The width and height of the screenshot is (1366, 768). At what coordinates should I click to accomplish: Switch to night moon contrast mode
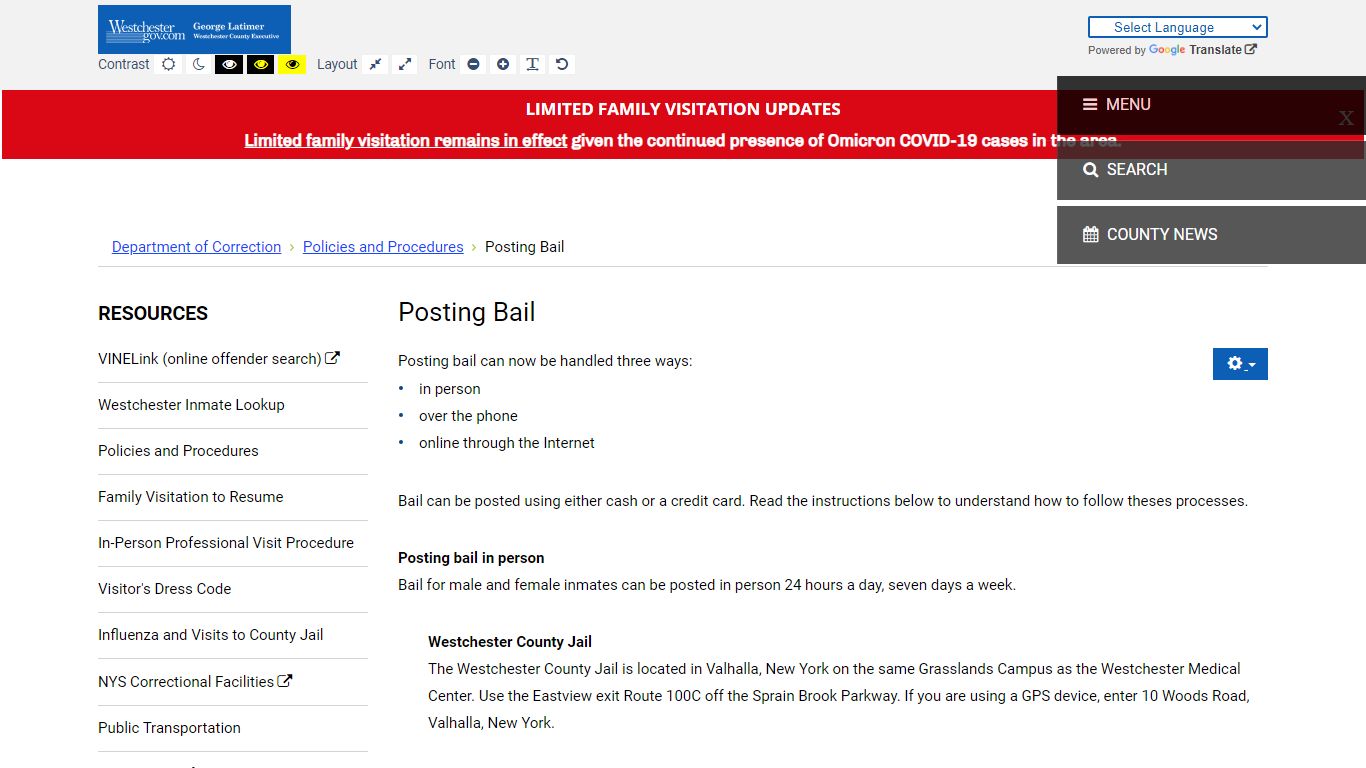[x=199, y=64]
